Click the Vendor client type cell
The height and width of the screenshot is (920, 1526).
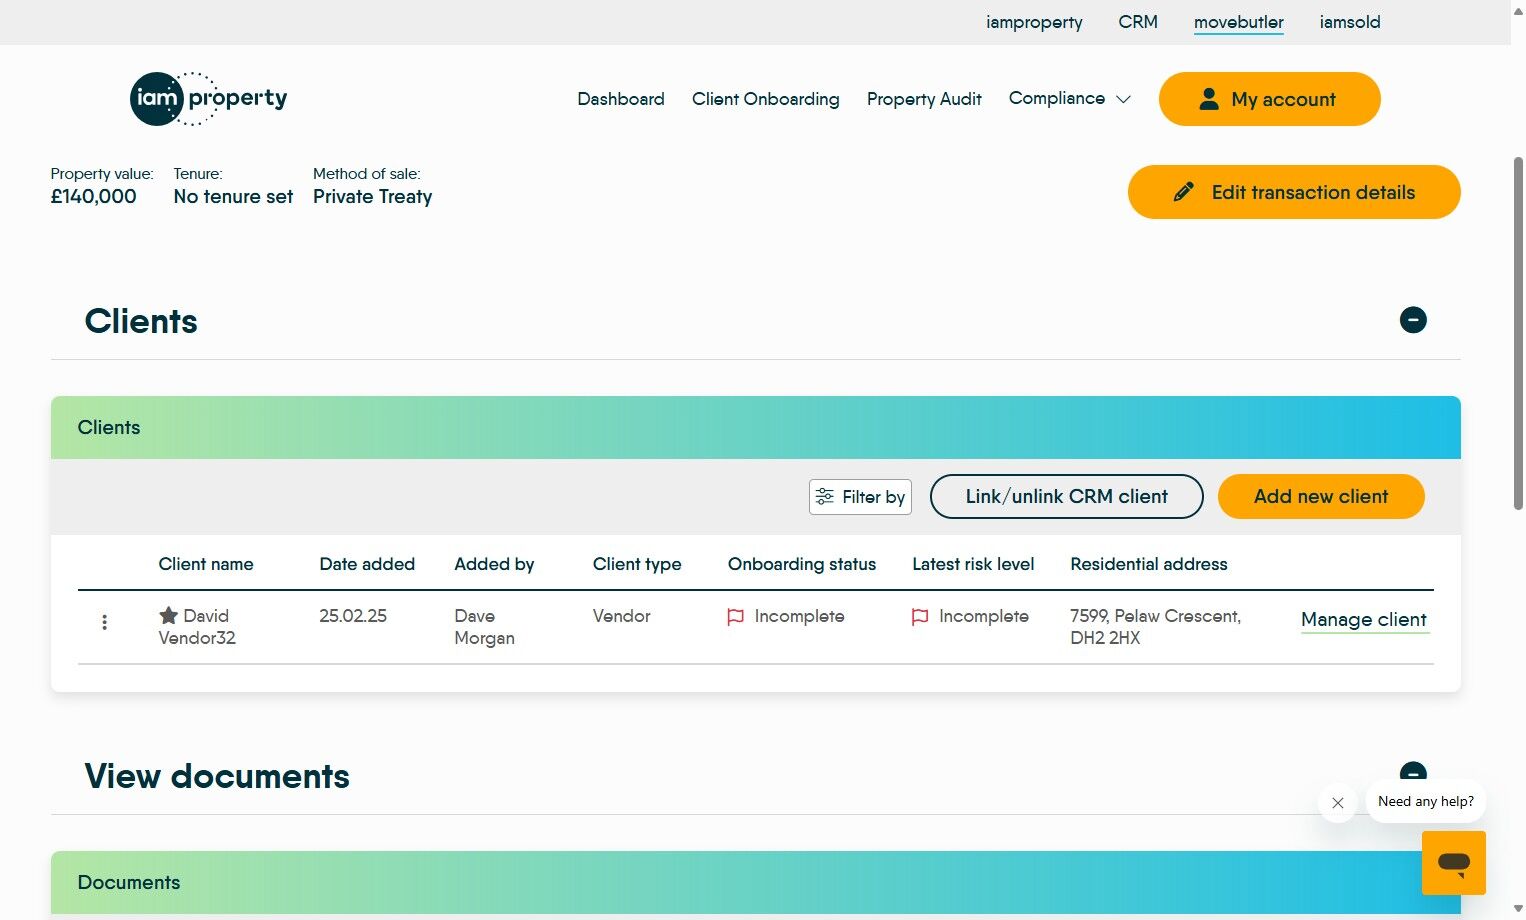621,616
